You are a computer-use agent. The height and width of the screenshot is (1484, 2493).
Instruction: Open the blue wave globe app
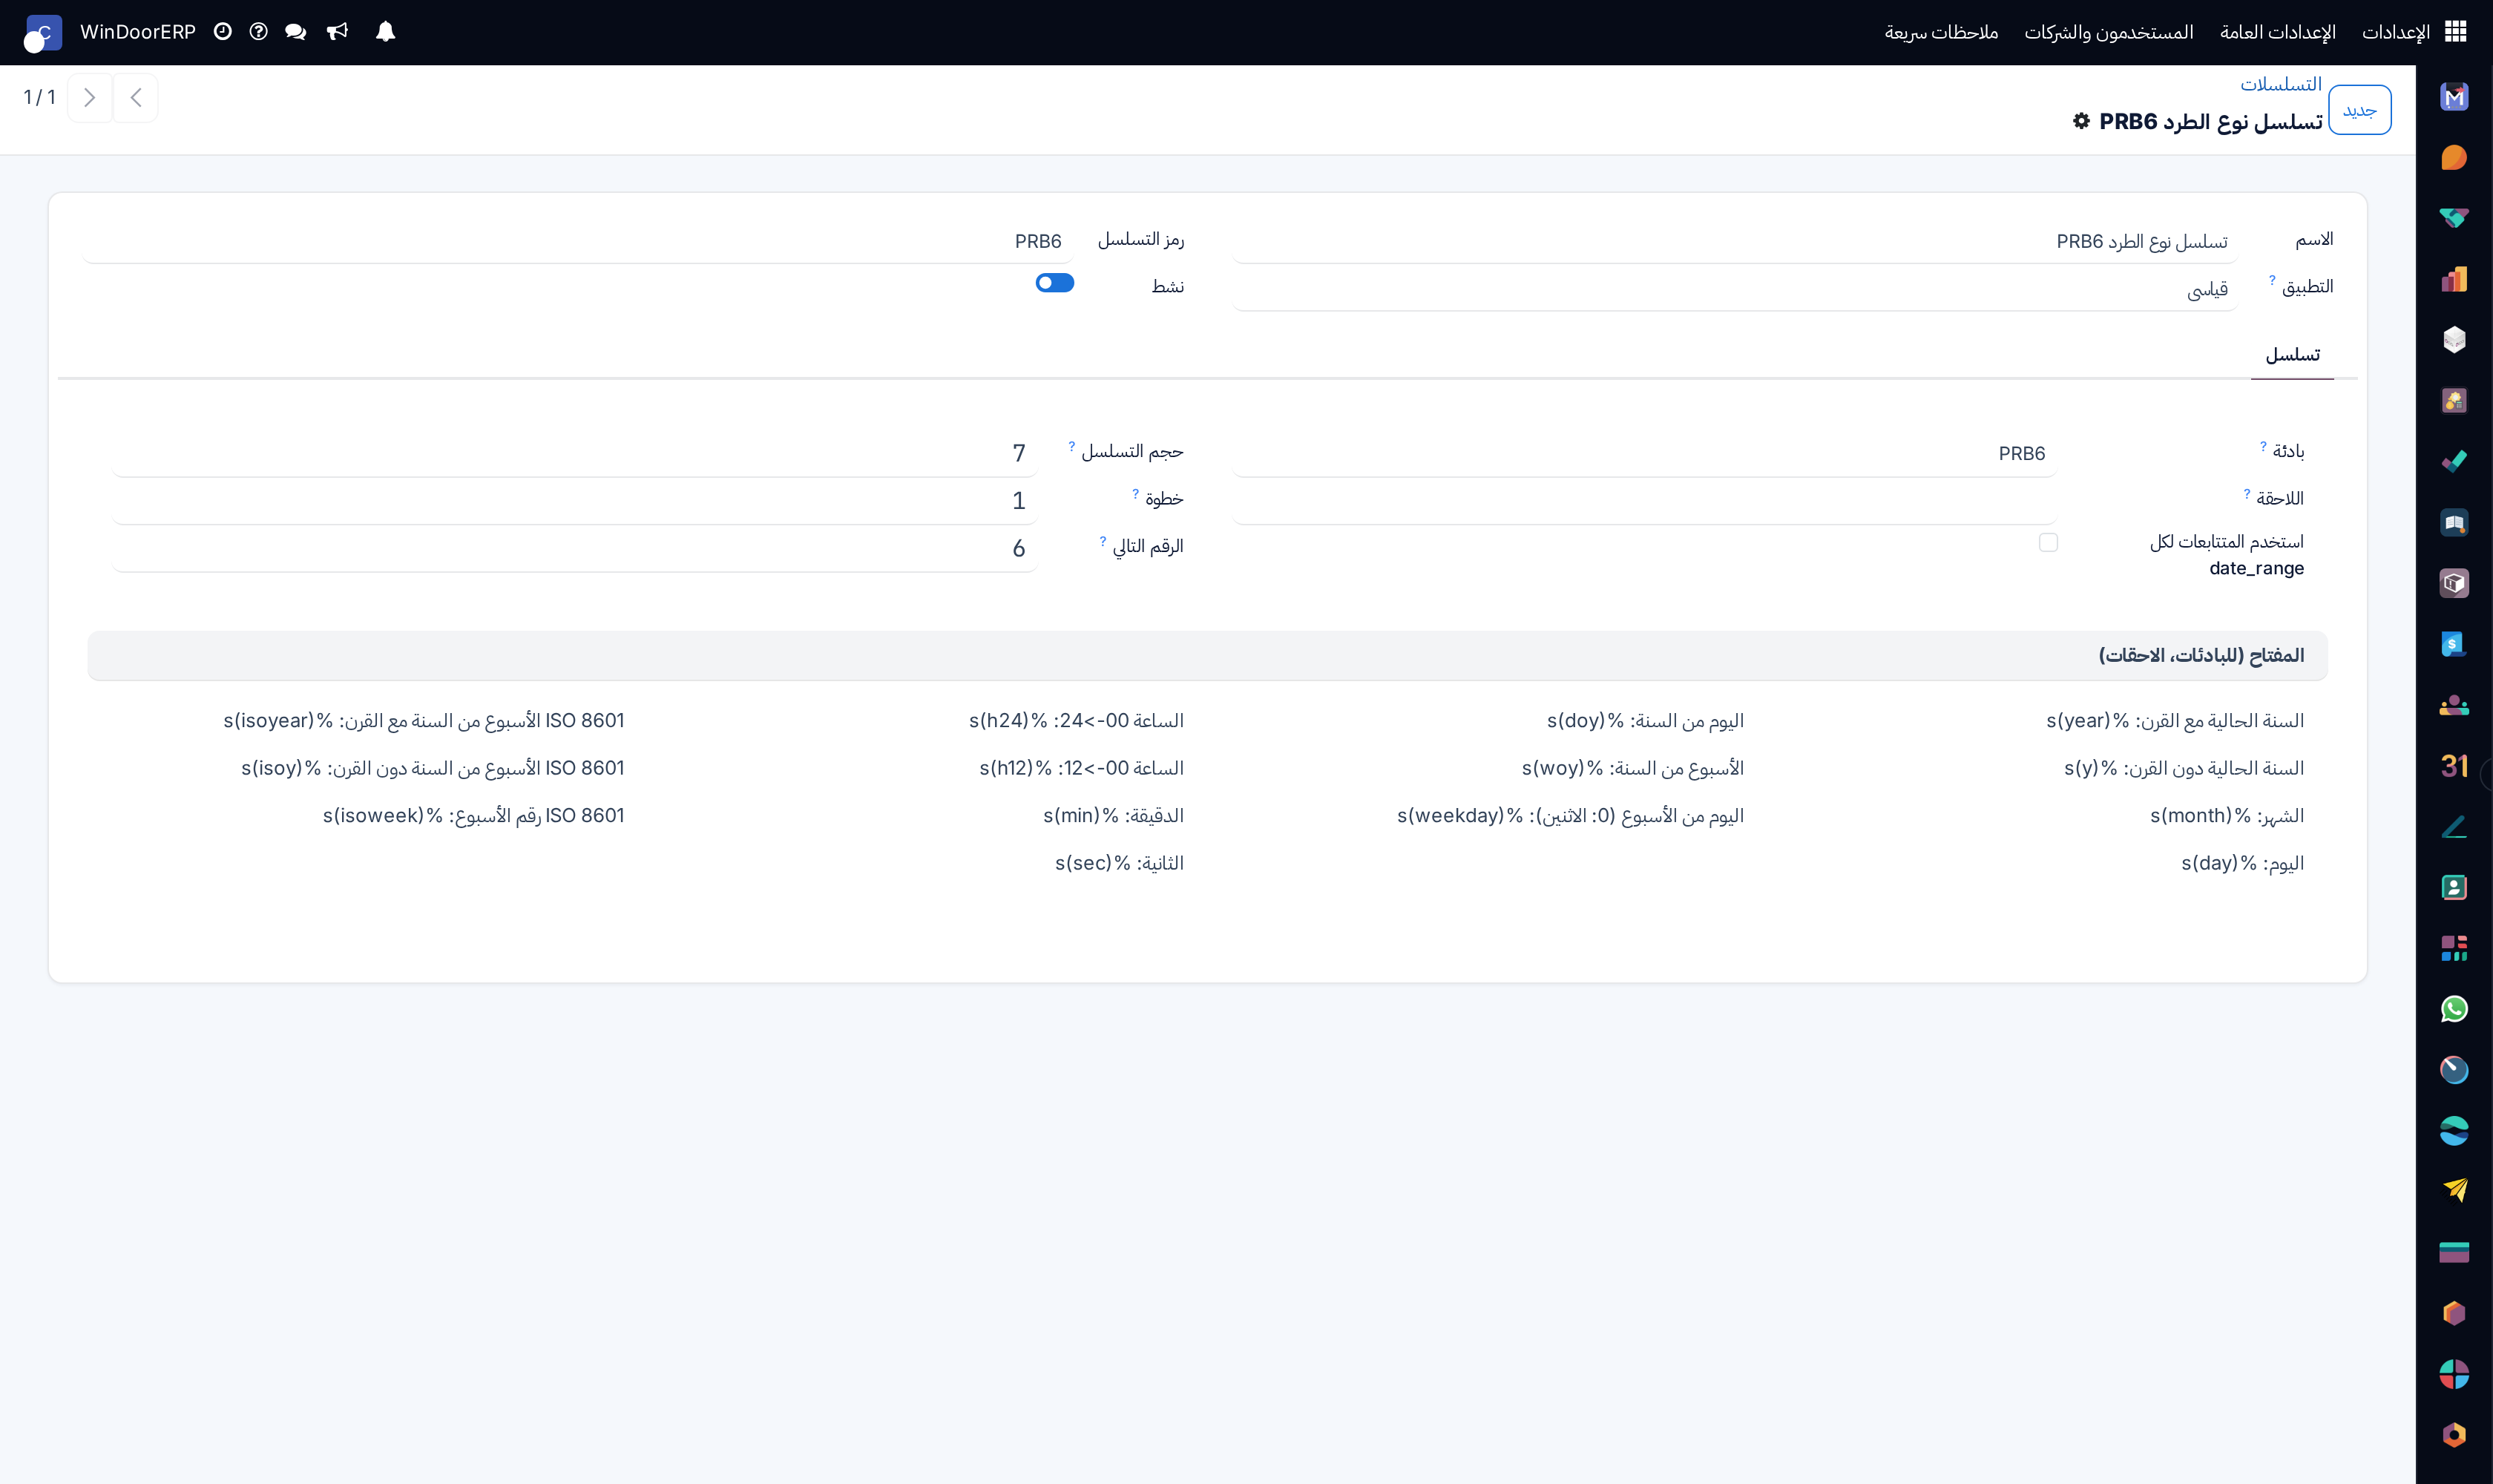(2454, 1131)
